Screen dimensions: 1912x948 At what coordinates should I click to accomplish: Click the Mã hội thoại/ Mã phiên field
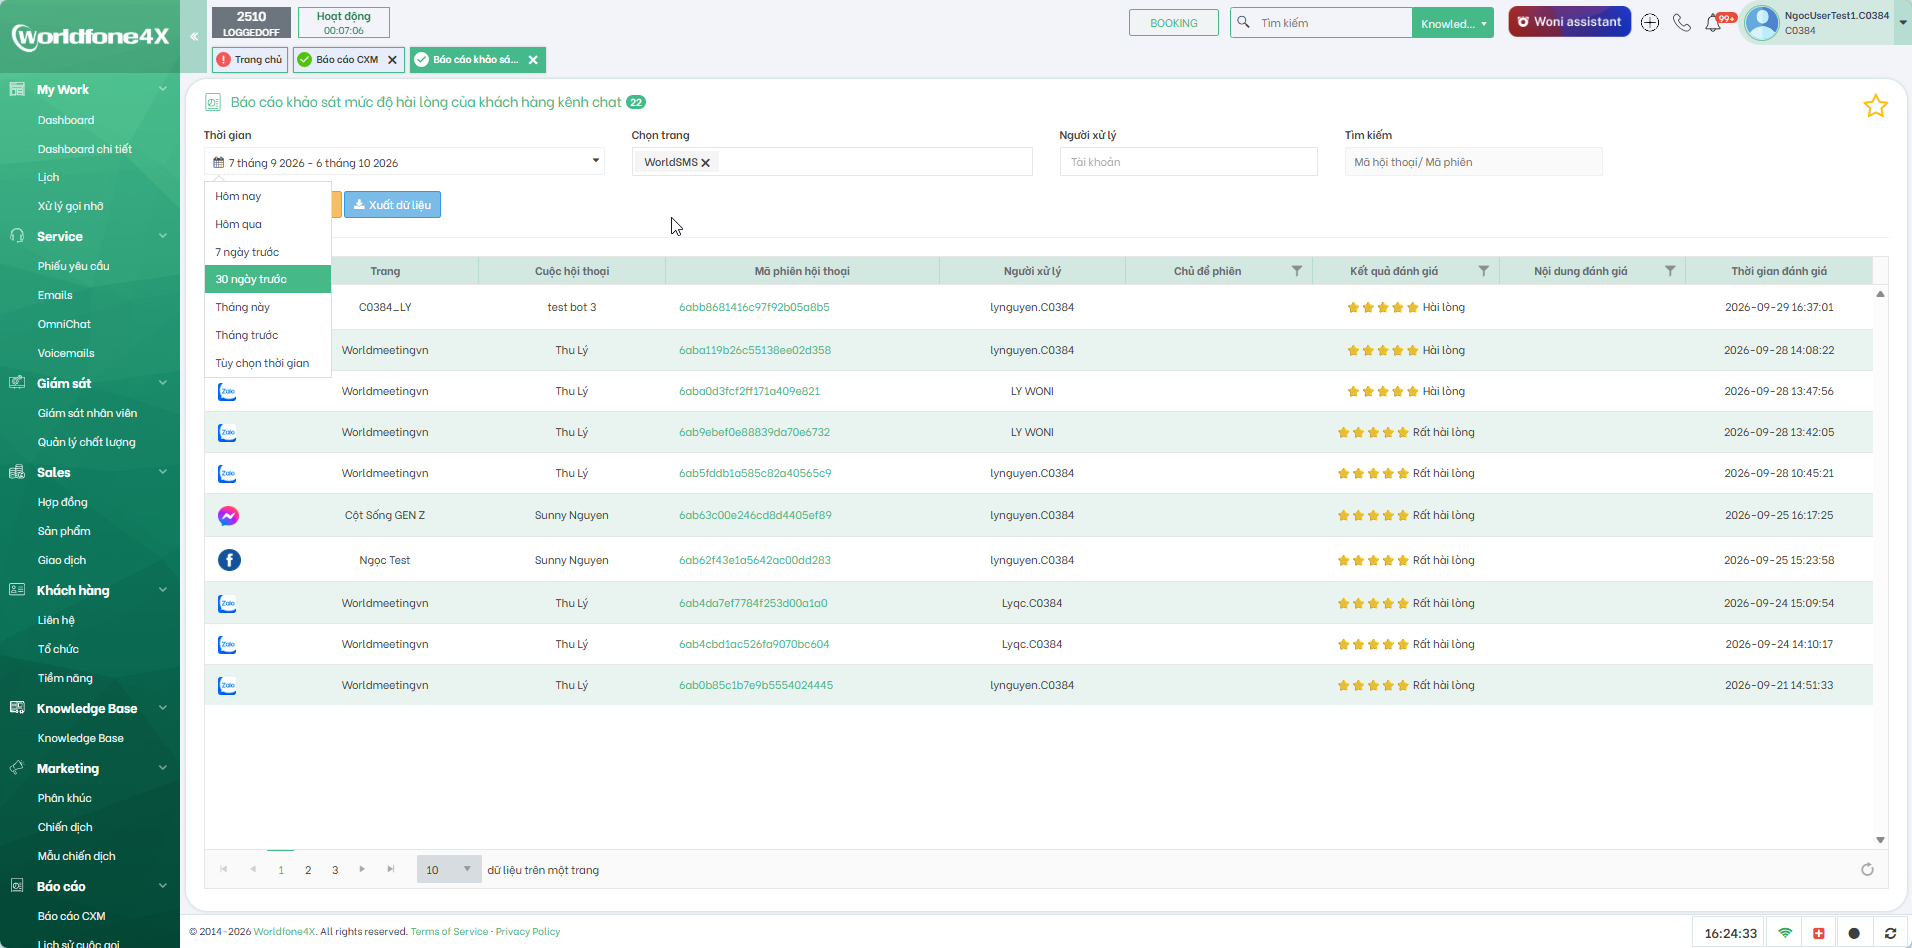click(x=1473, y=162)
